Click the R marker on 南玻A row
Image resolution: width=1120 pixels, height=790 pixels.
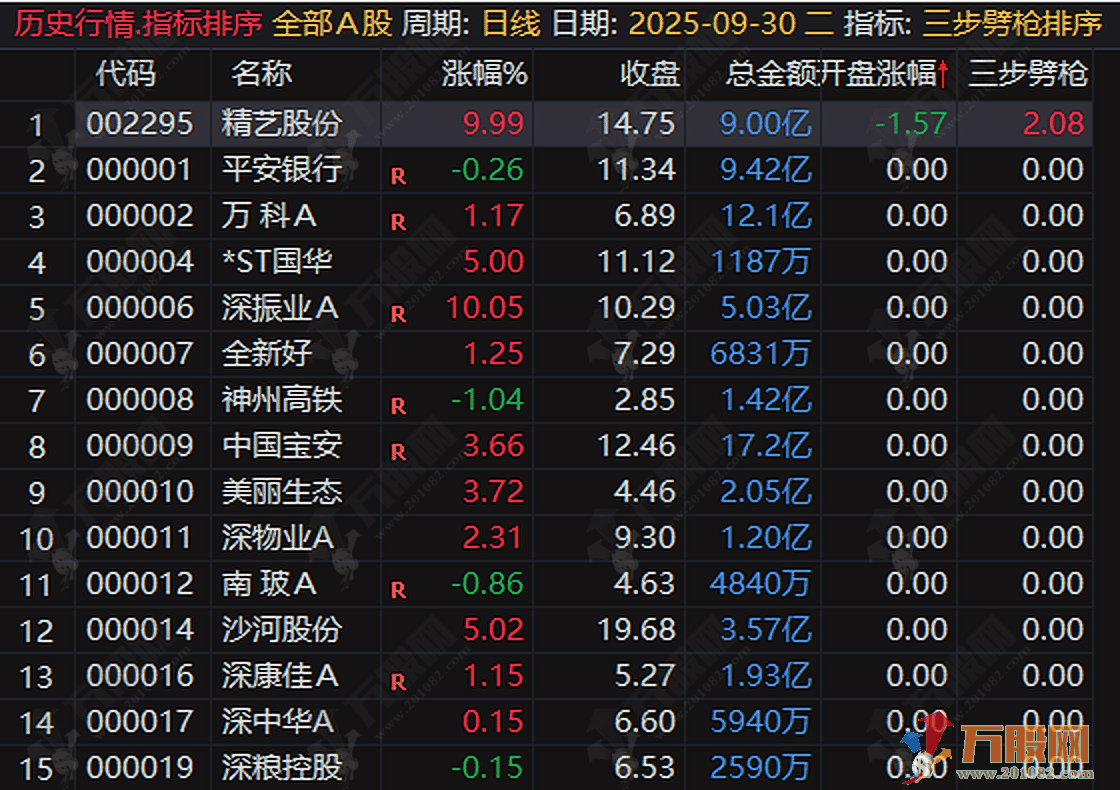coord(398,591)
